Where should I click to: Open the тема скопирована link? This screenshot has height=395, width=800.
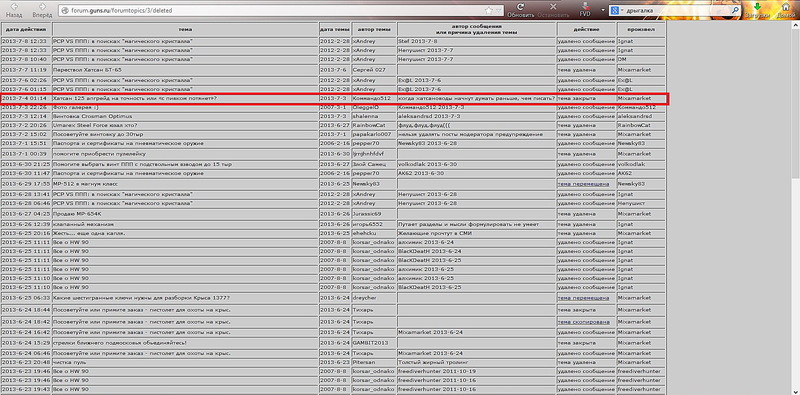click(583, 322)
